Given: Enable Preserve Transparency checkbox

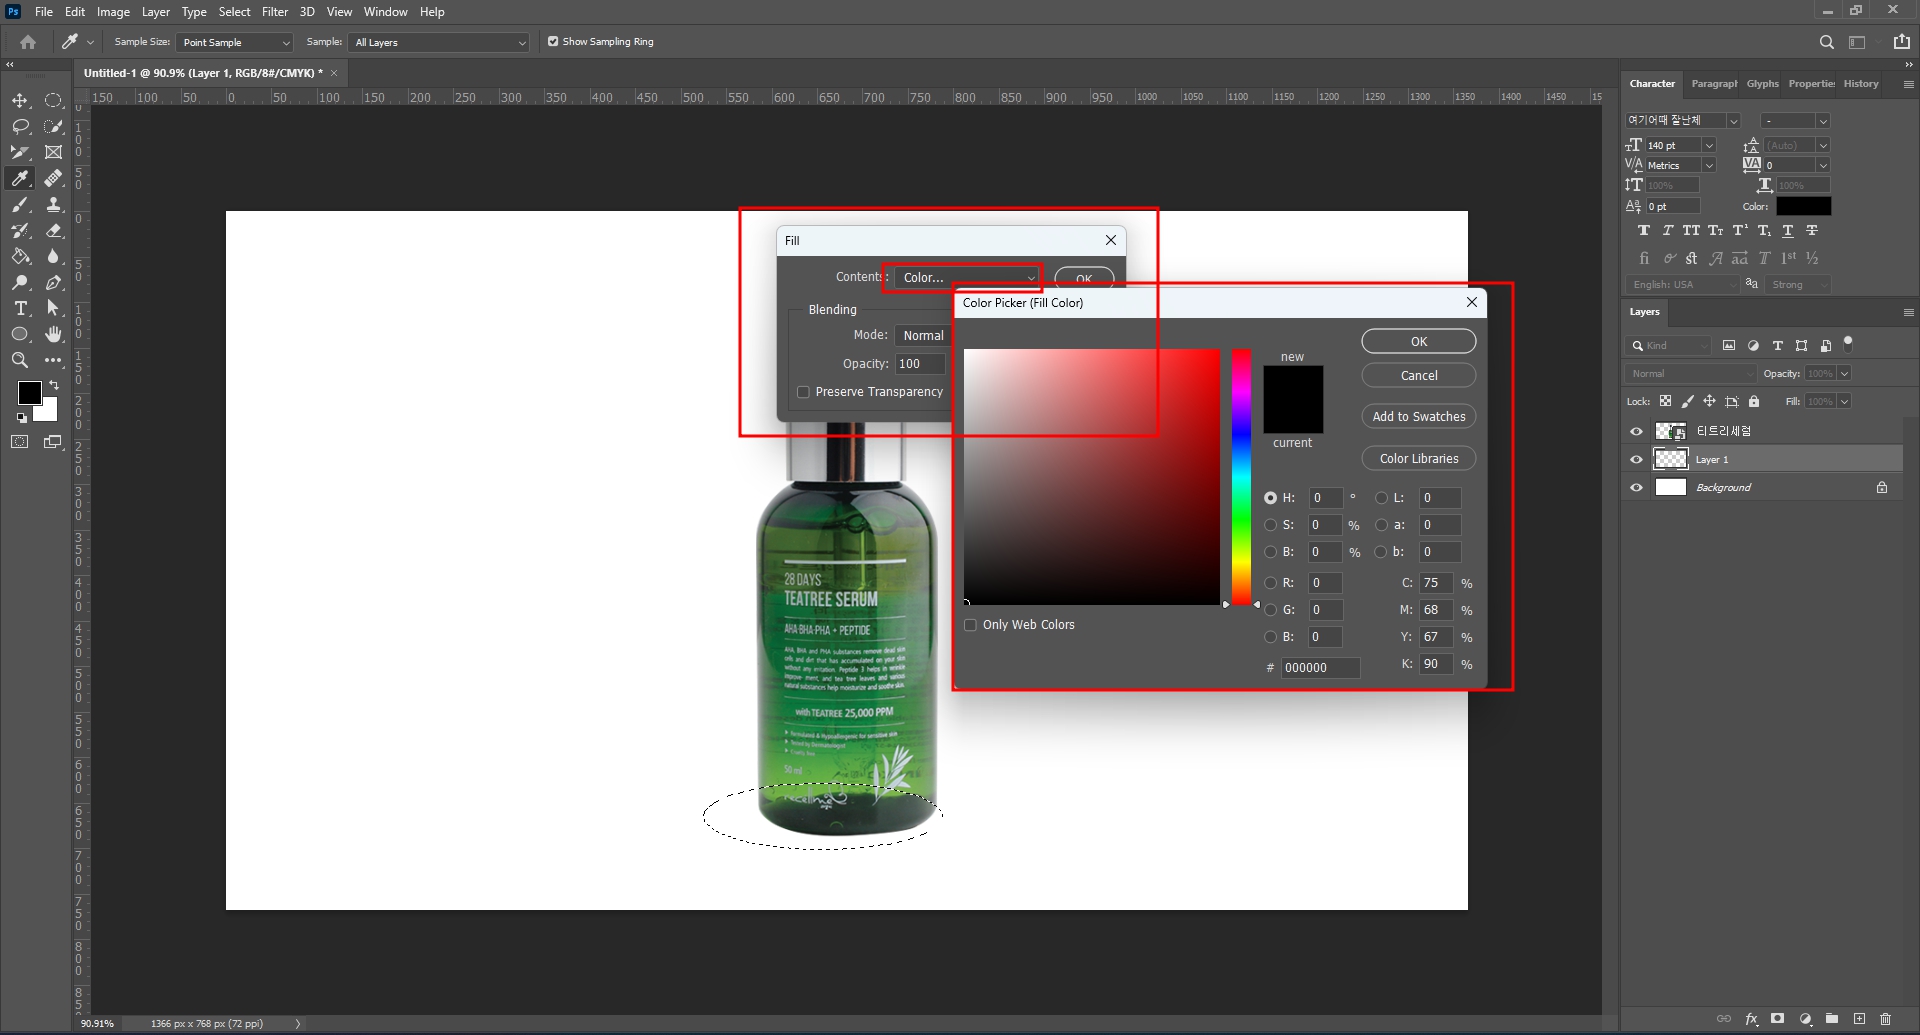Looking at the screenshot, I should 803,392.
